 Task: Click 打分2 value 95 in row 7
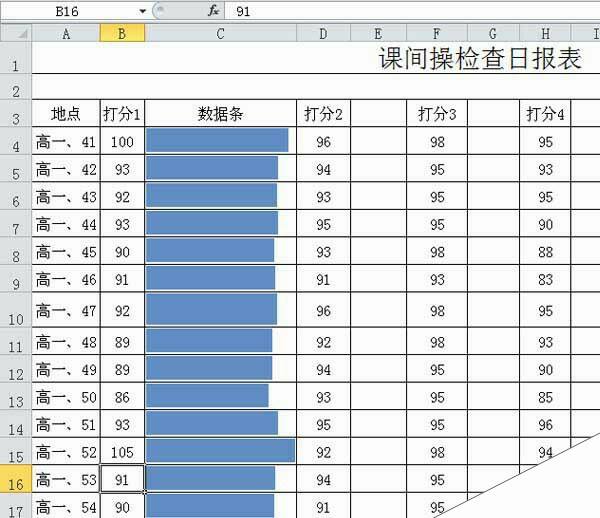coord(323,224)
